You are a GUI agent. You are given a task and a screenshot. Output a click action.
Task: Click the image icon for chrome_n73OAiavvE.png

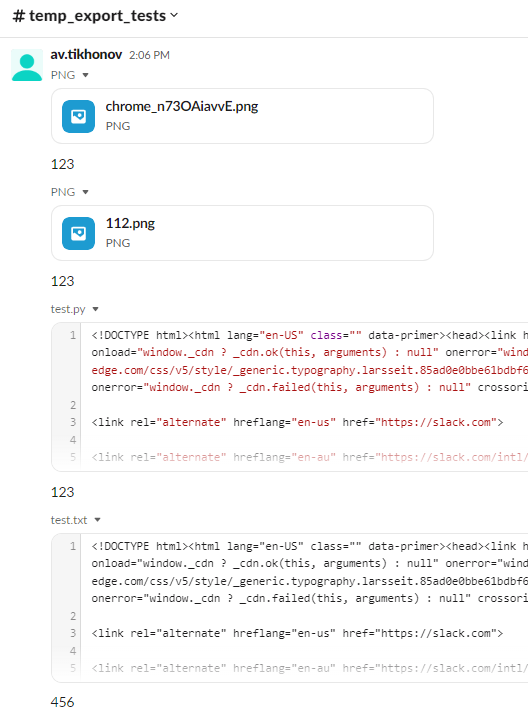[78, 116]
